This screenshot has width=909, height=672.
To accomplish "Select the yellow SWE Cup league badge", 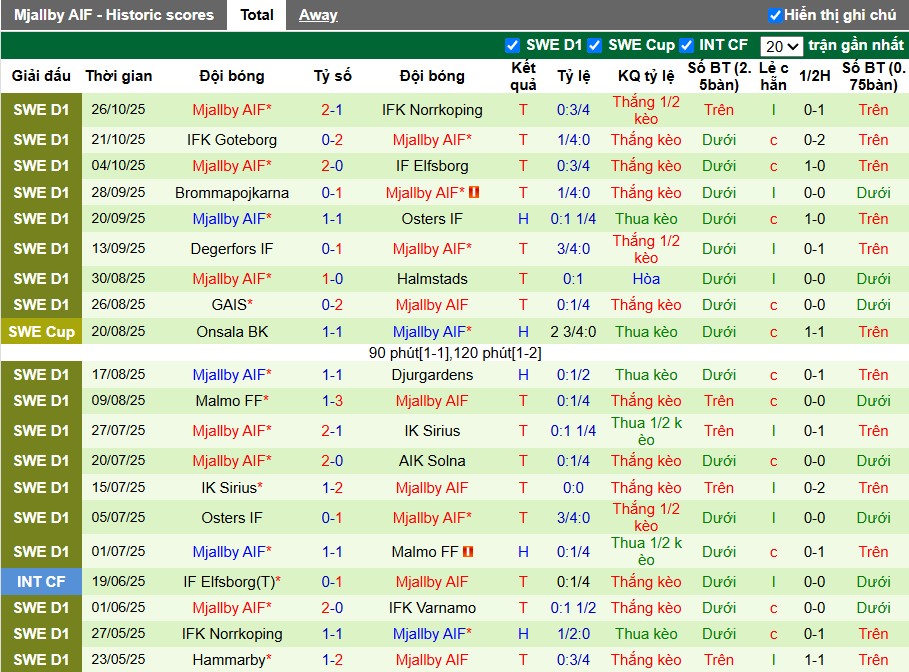I will point(41,332).
